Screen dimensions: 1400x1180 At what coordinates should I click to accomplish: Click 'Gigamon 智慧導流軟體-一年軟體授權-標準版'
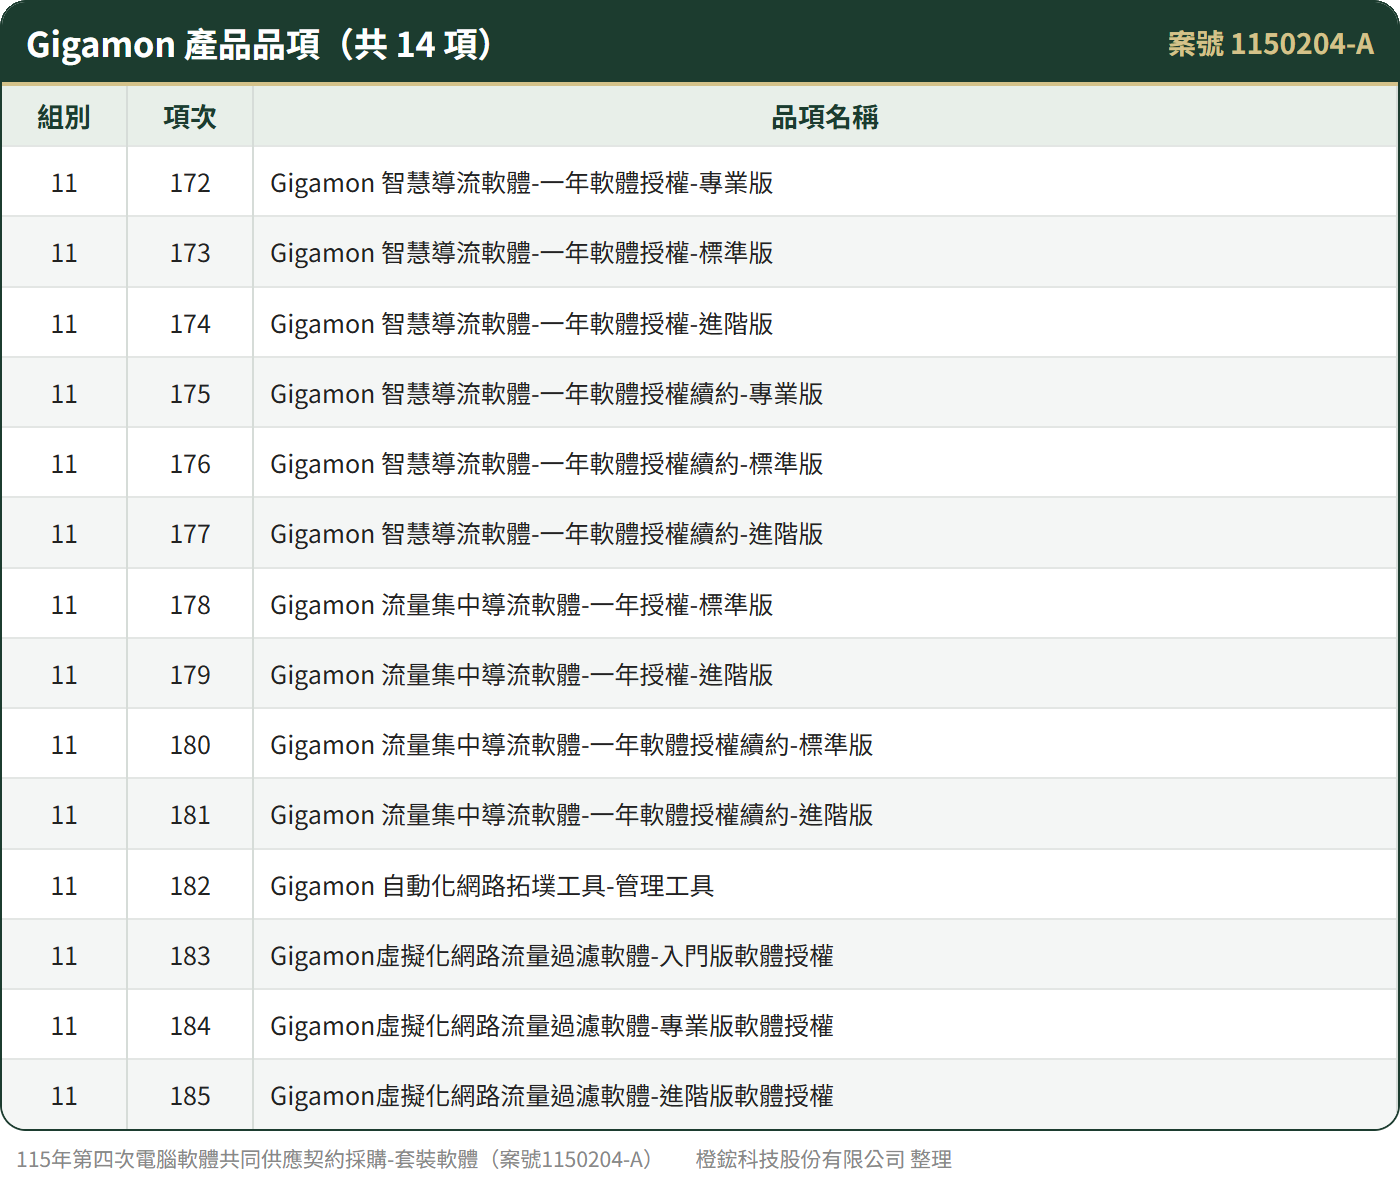[x=522, y=253]
